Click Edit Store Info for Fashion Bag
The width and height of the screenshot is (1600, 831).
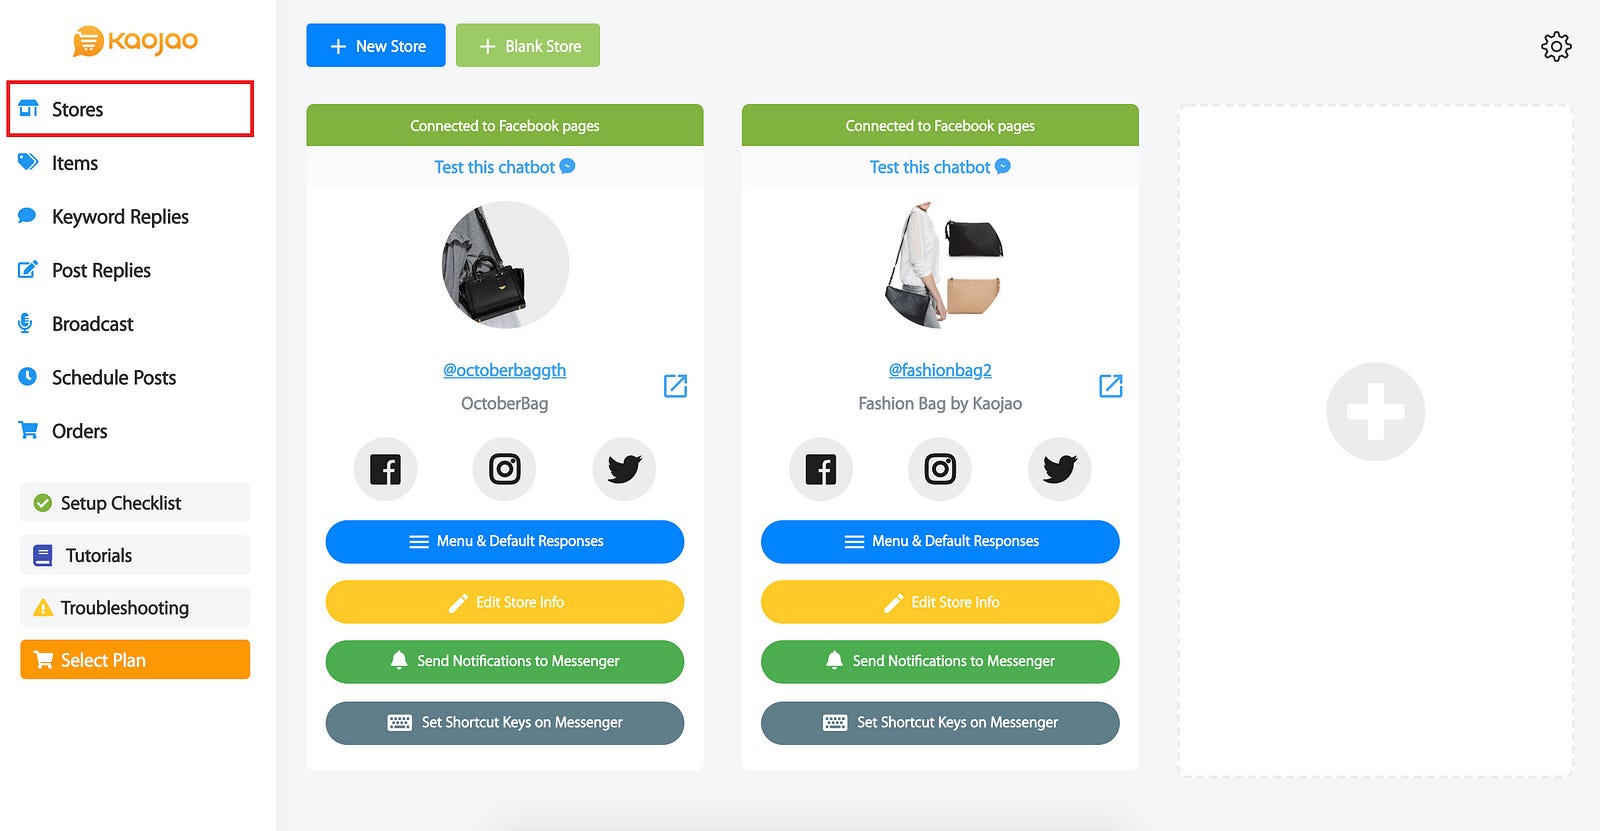(940, 602)
